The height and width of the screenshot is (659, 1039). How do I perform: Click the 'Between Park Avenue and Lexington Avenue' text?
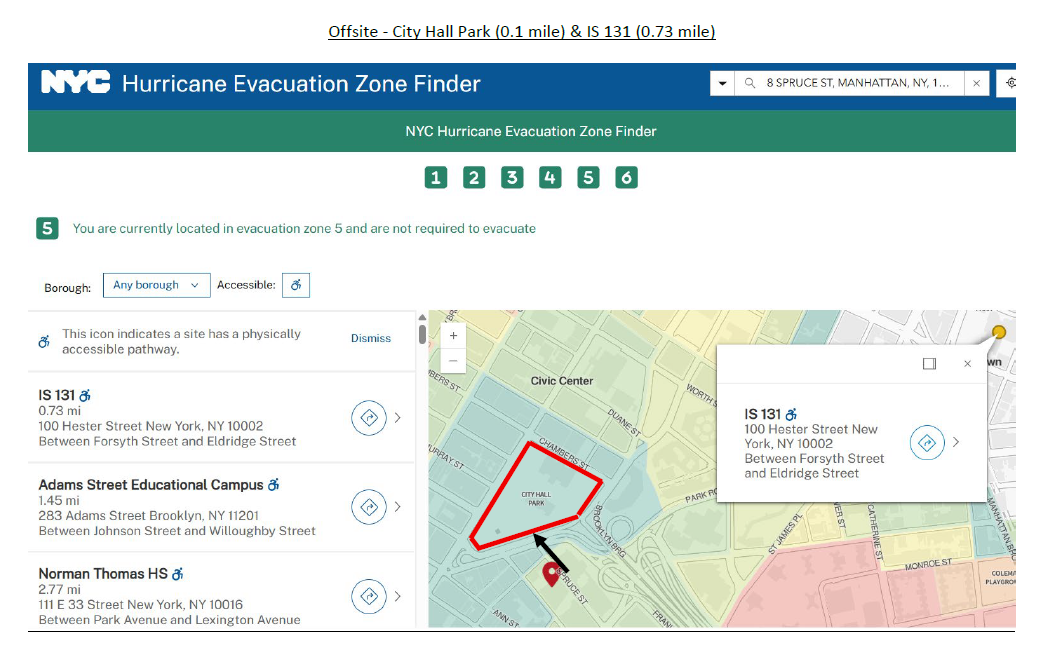170,620
